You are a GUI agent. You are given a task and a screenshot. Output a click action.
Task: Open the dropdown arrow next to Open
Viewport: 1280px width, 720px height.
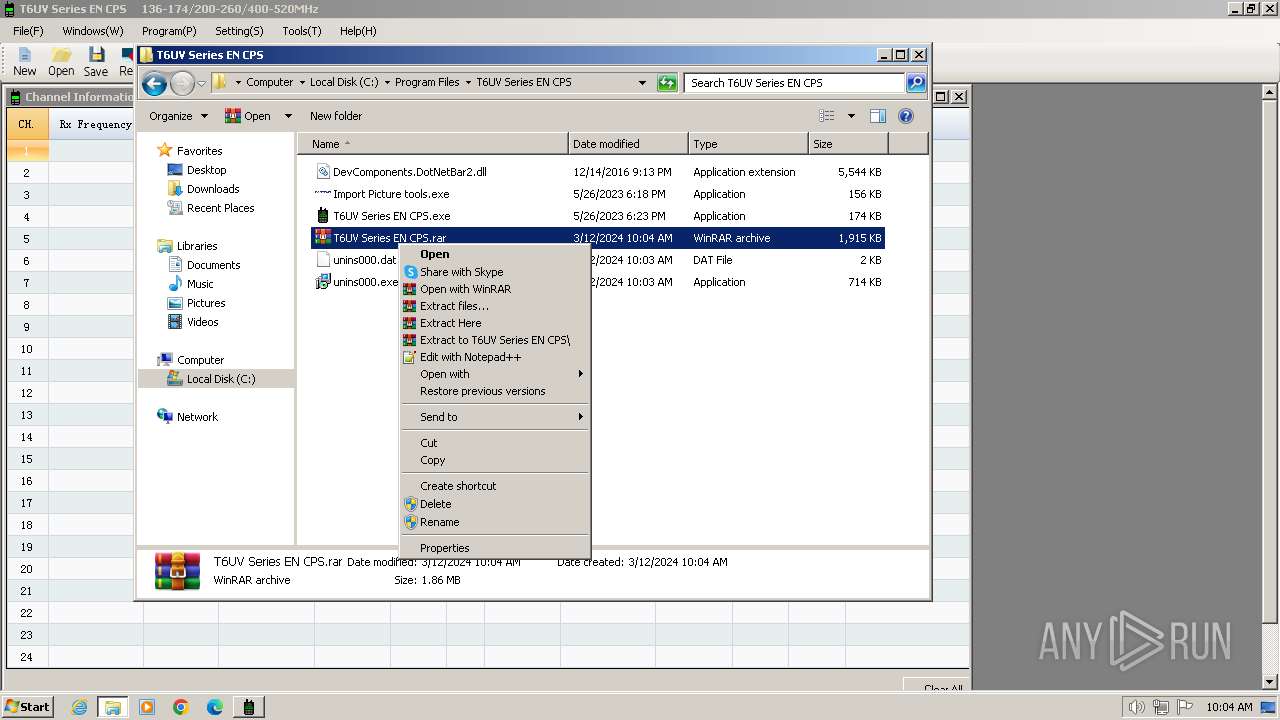click(288, 116)
